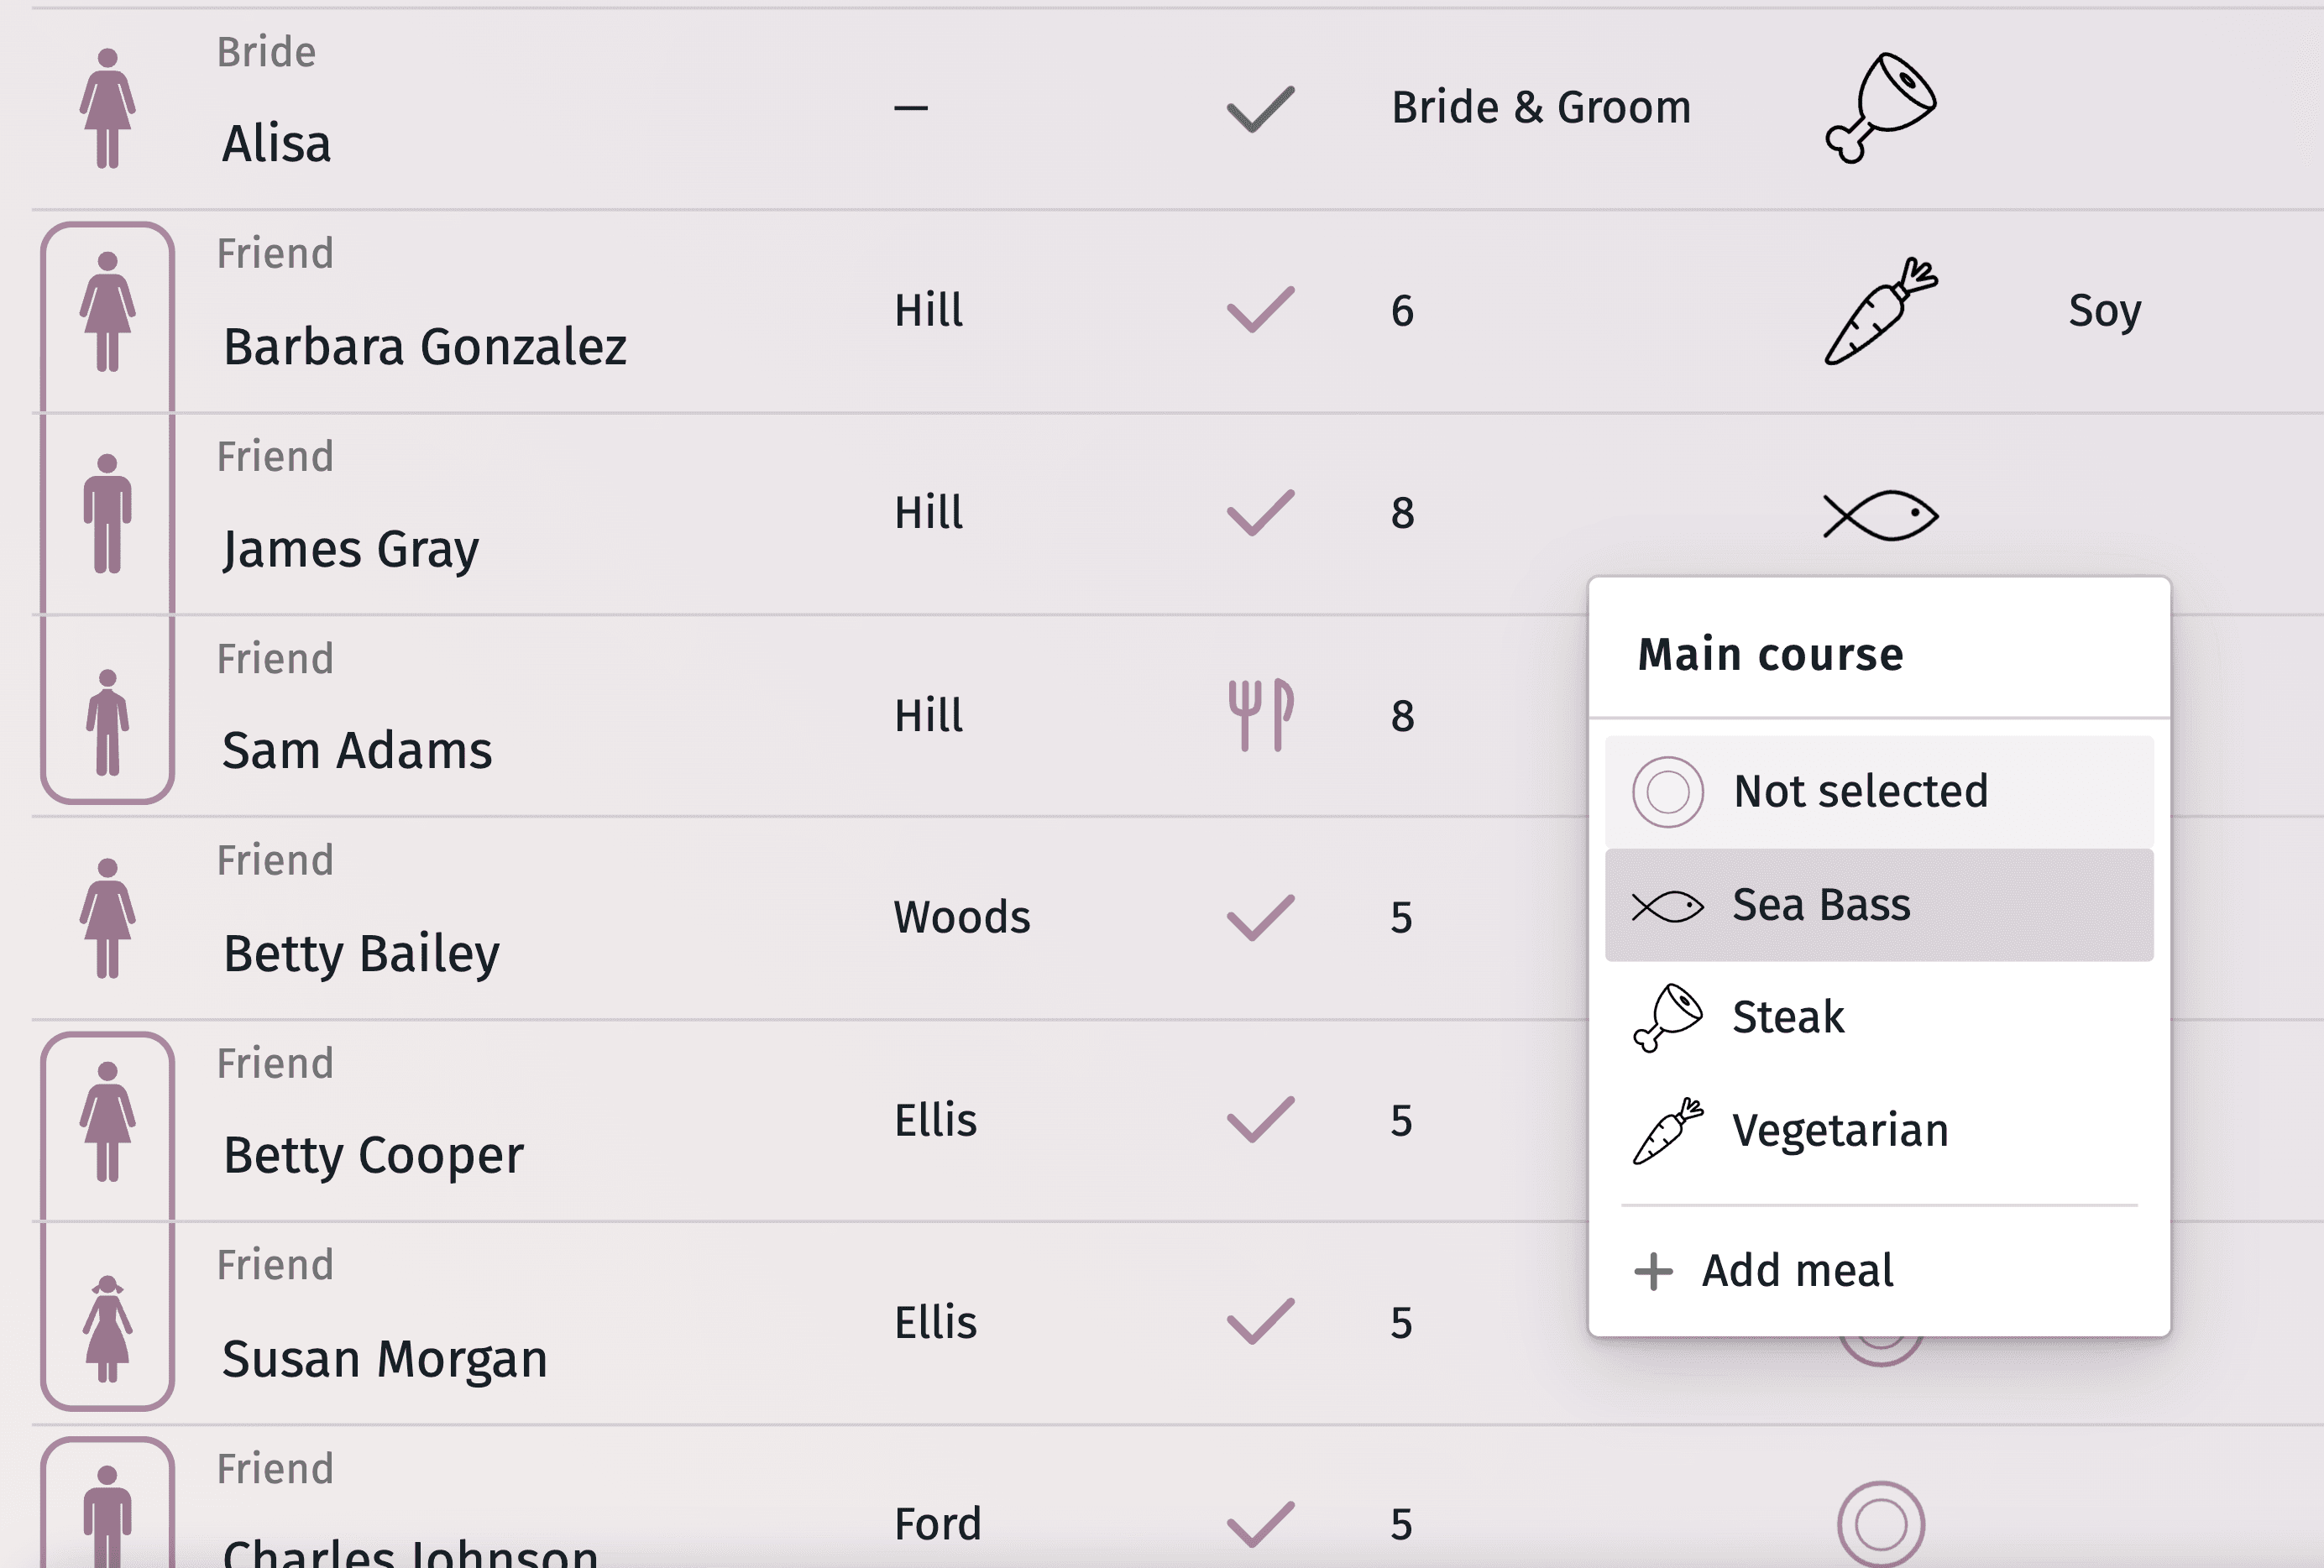Screen dimensions: 2324x1568
Task: Open Charles Johnson's empty meal plate selector
Action: pos(1880,1524)
